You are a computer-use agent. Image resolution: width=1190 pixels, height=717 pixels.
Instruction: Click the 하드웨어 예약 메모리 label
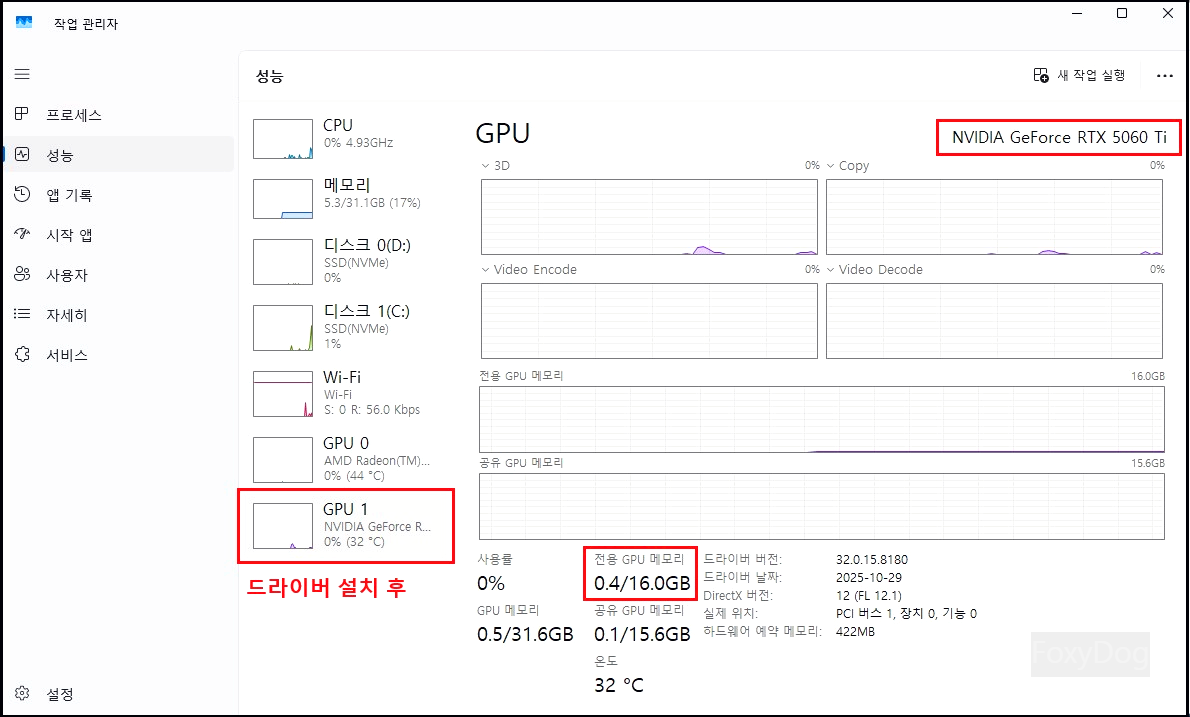coord(762,631)
